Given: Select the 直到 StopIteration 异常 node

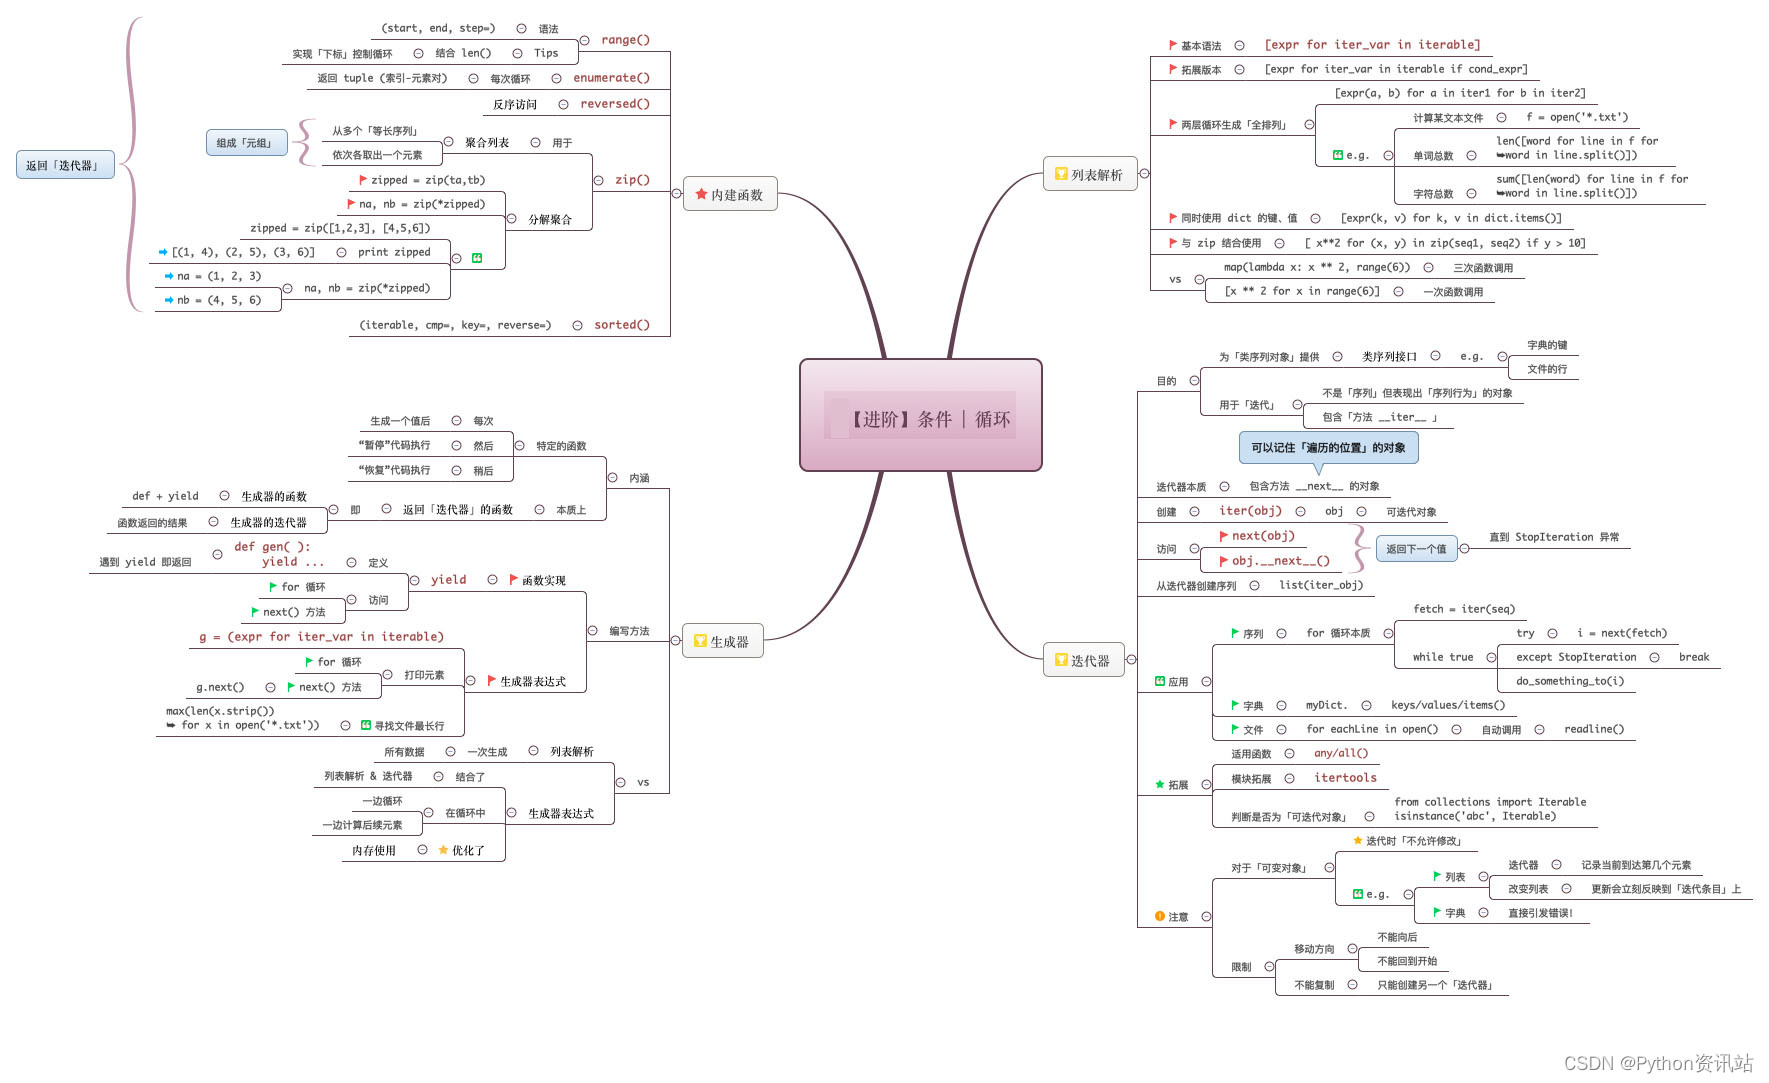Looking at the screenshot, I should coord(1554,537).
